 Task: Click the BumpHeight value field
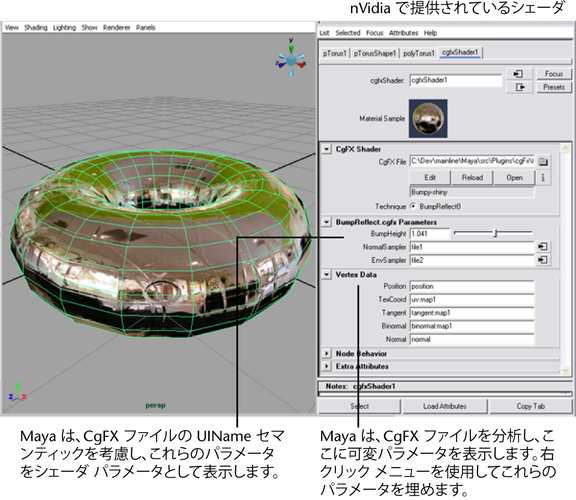point(430,234)
